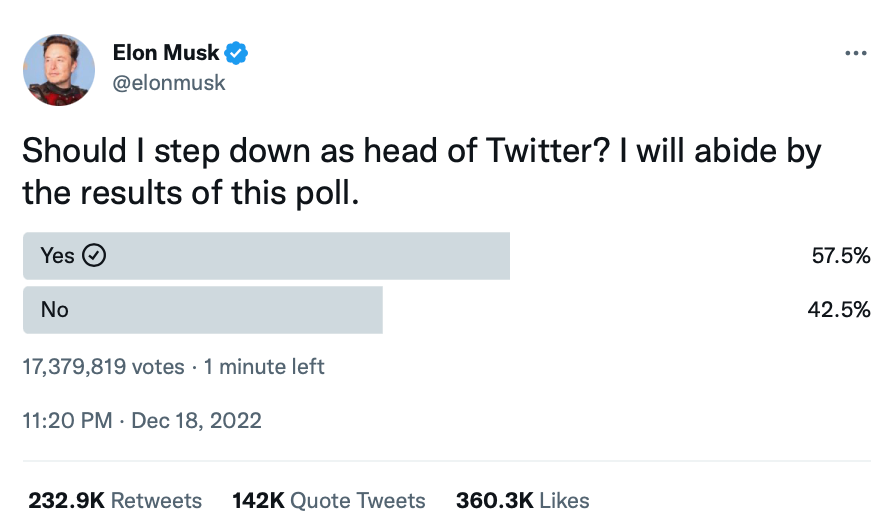The width and height of the screenshot is (886, 524).
Task: Click the checkmark icon beside Yes
Action: [93, 256]
